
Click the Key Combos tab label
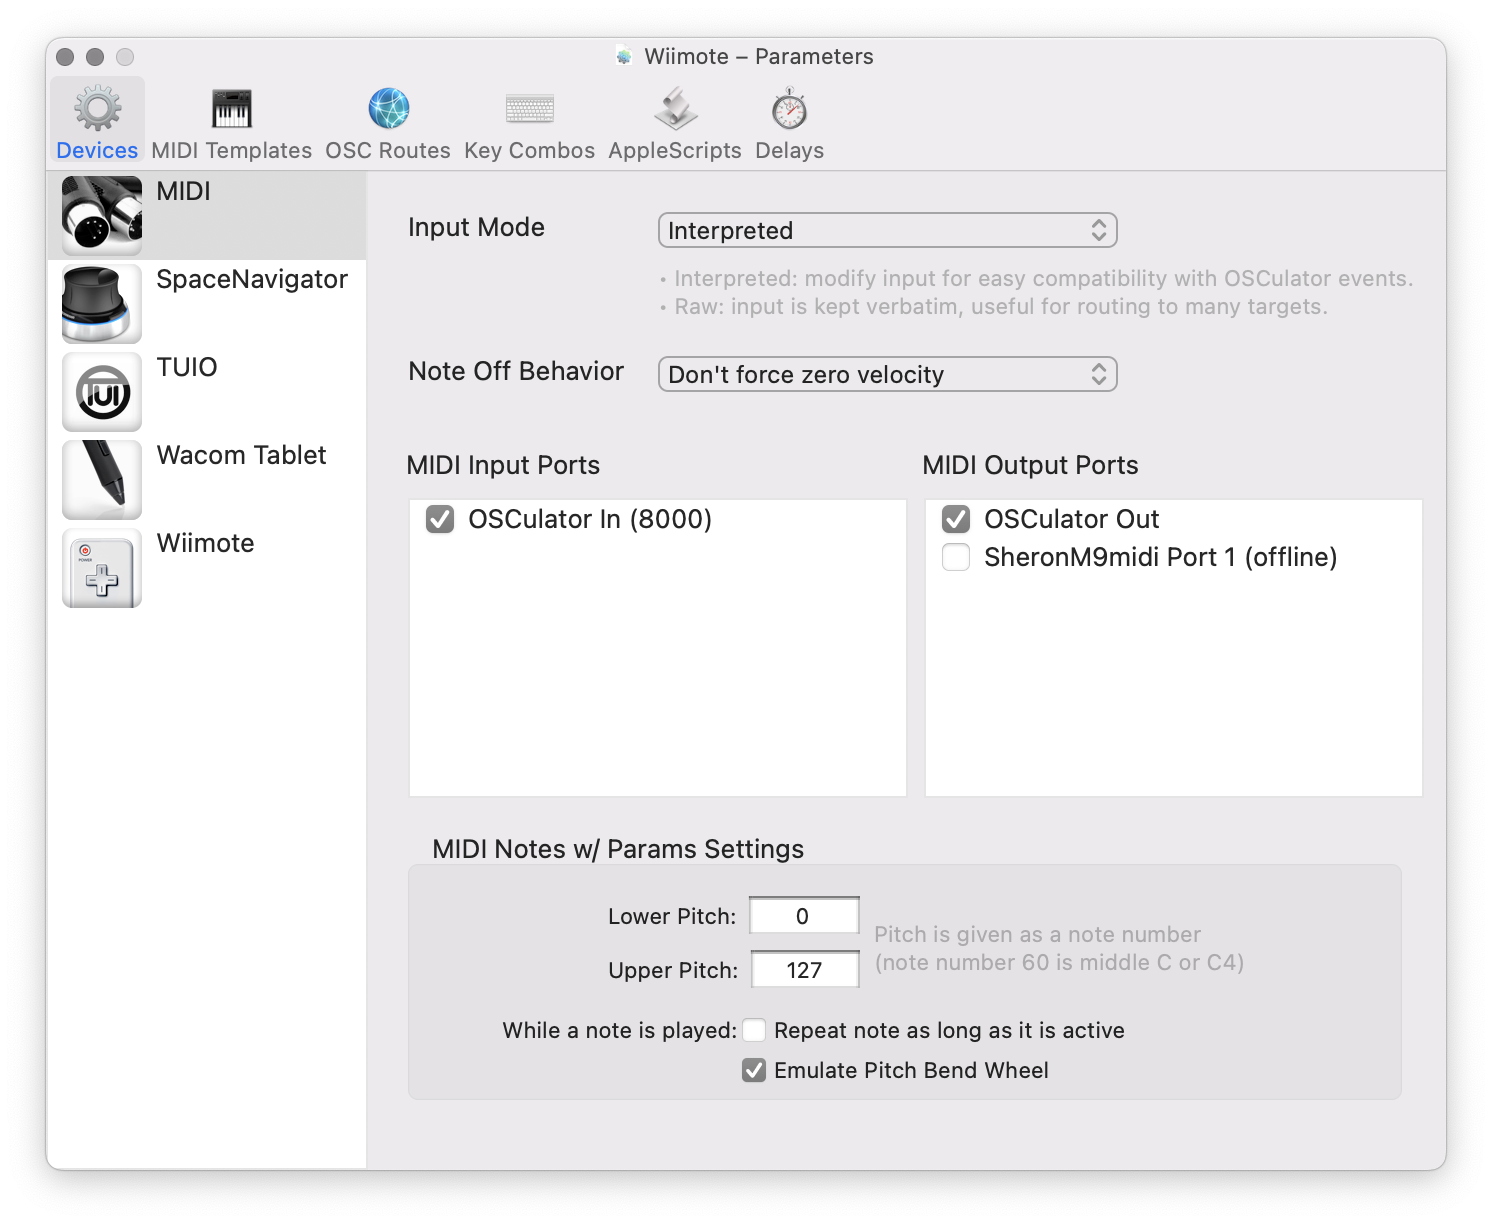(529, 150)
